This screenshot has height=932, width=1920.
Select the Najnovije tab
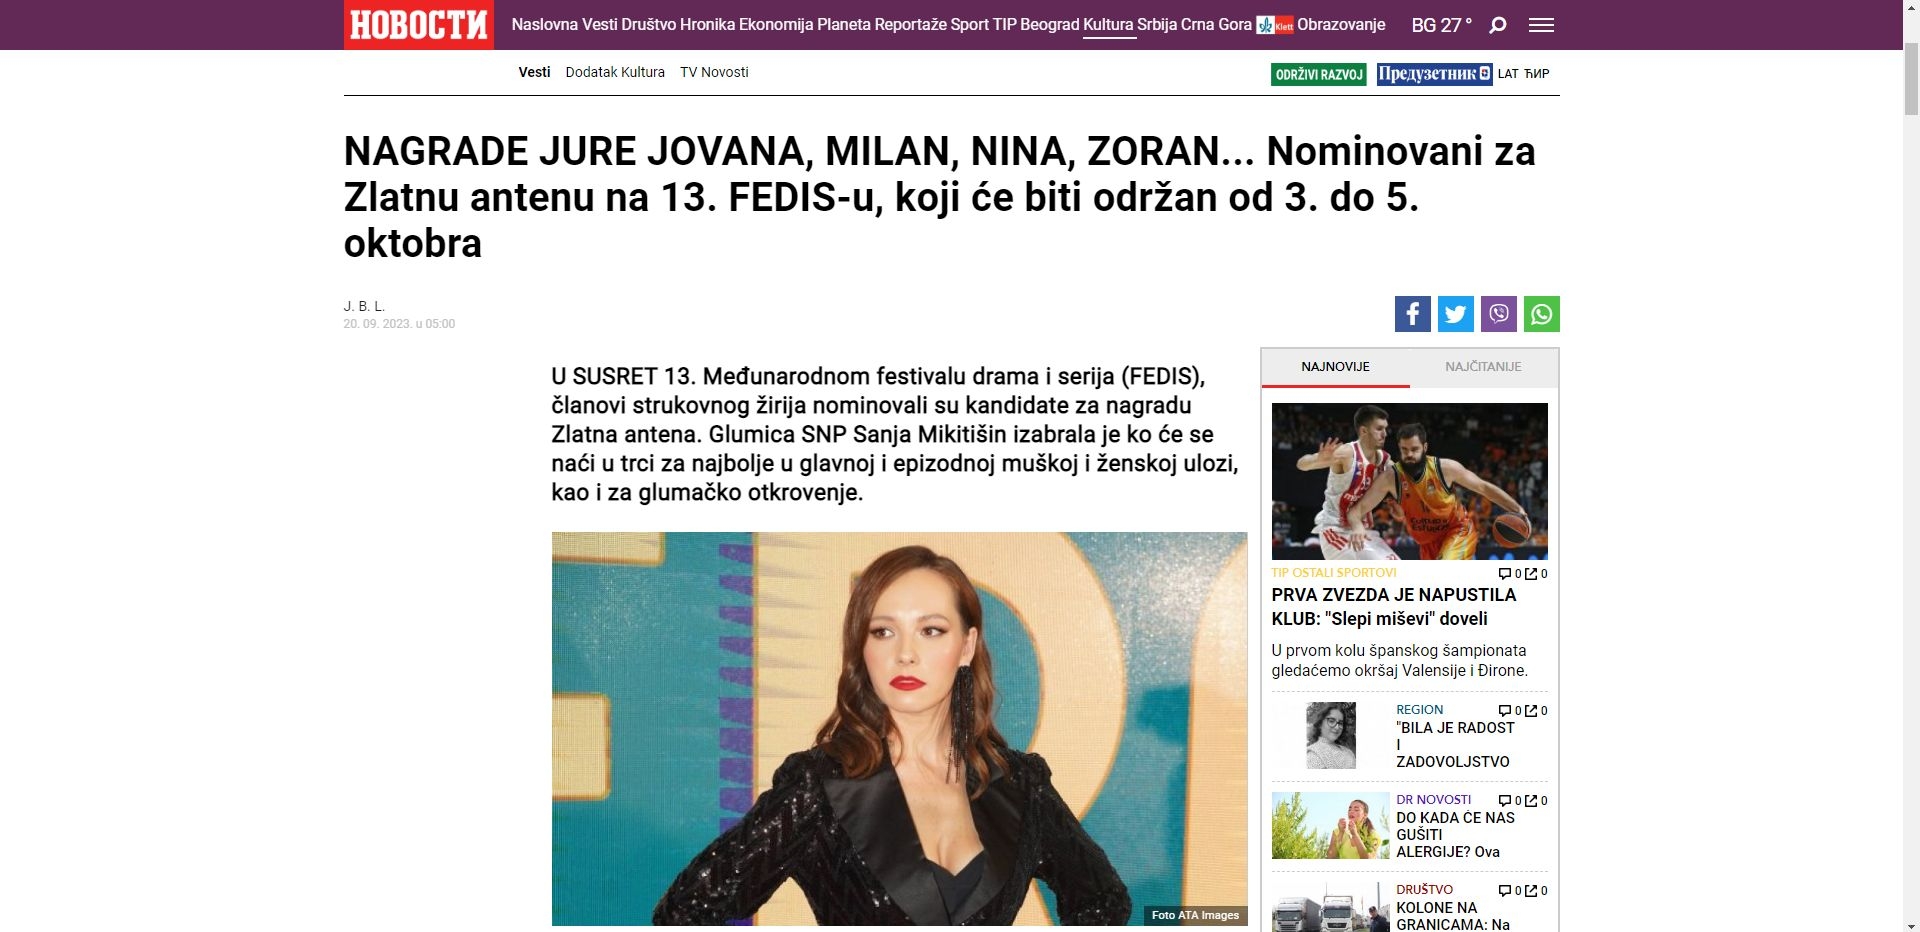pyautogui.click(x=1336, y=367)
